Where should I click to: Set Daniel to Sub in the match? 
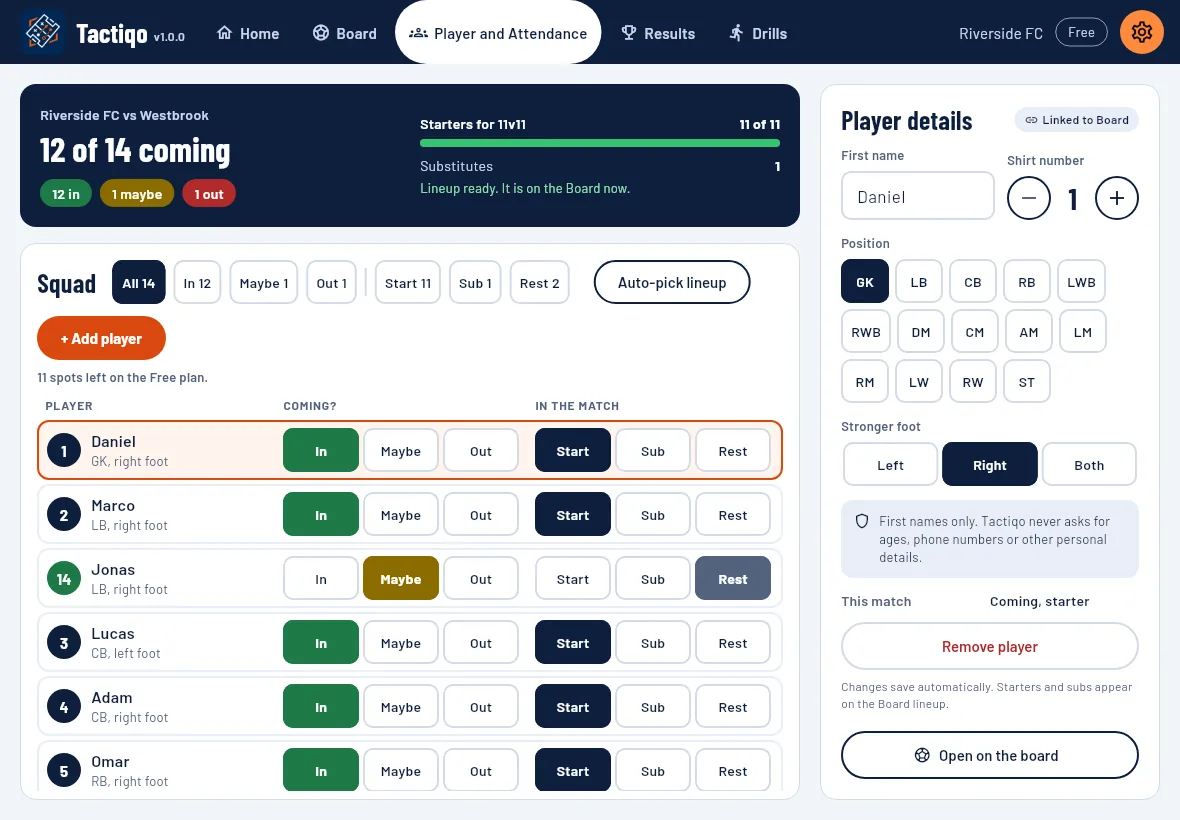(x=652, y=451)
